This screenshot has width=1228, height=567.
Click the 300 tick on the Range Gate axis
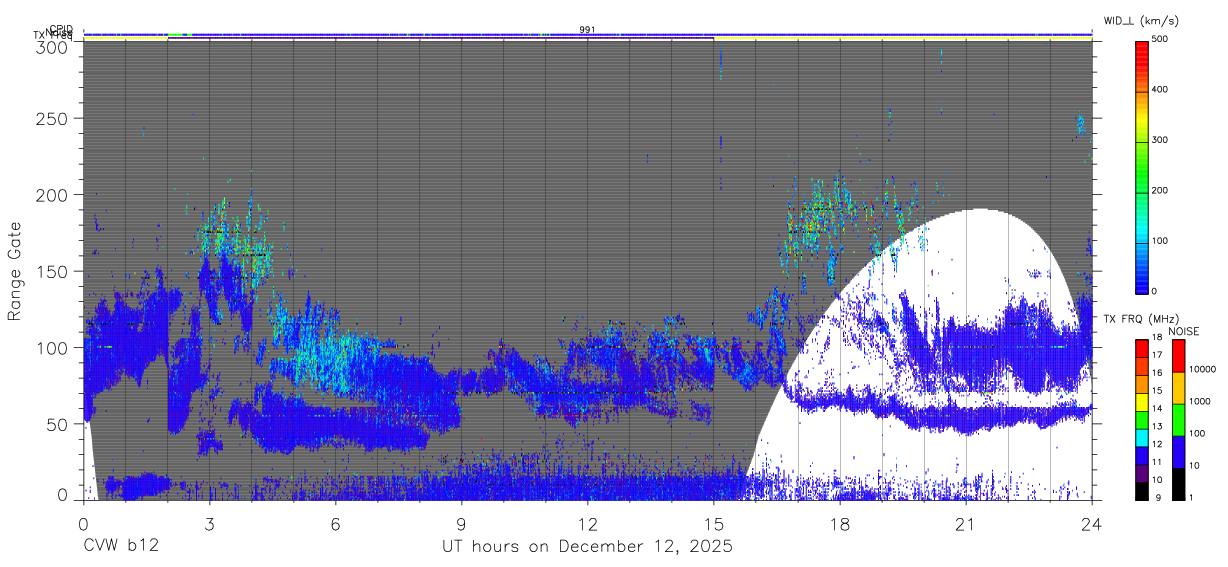click(51, 46)
